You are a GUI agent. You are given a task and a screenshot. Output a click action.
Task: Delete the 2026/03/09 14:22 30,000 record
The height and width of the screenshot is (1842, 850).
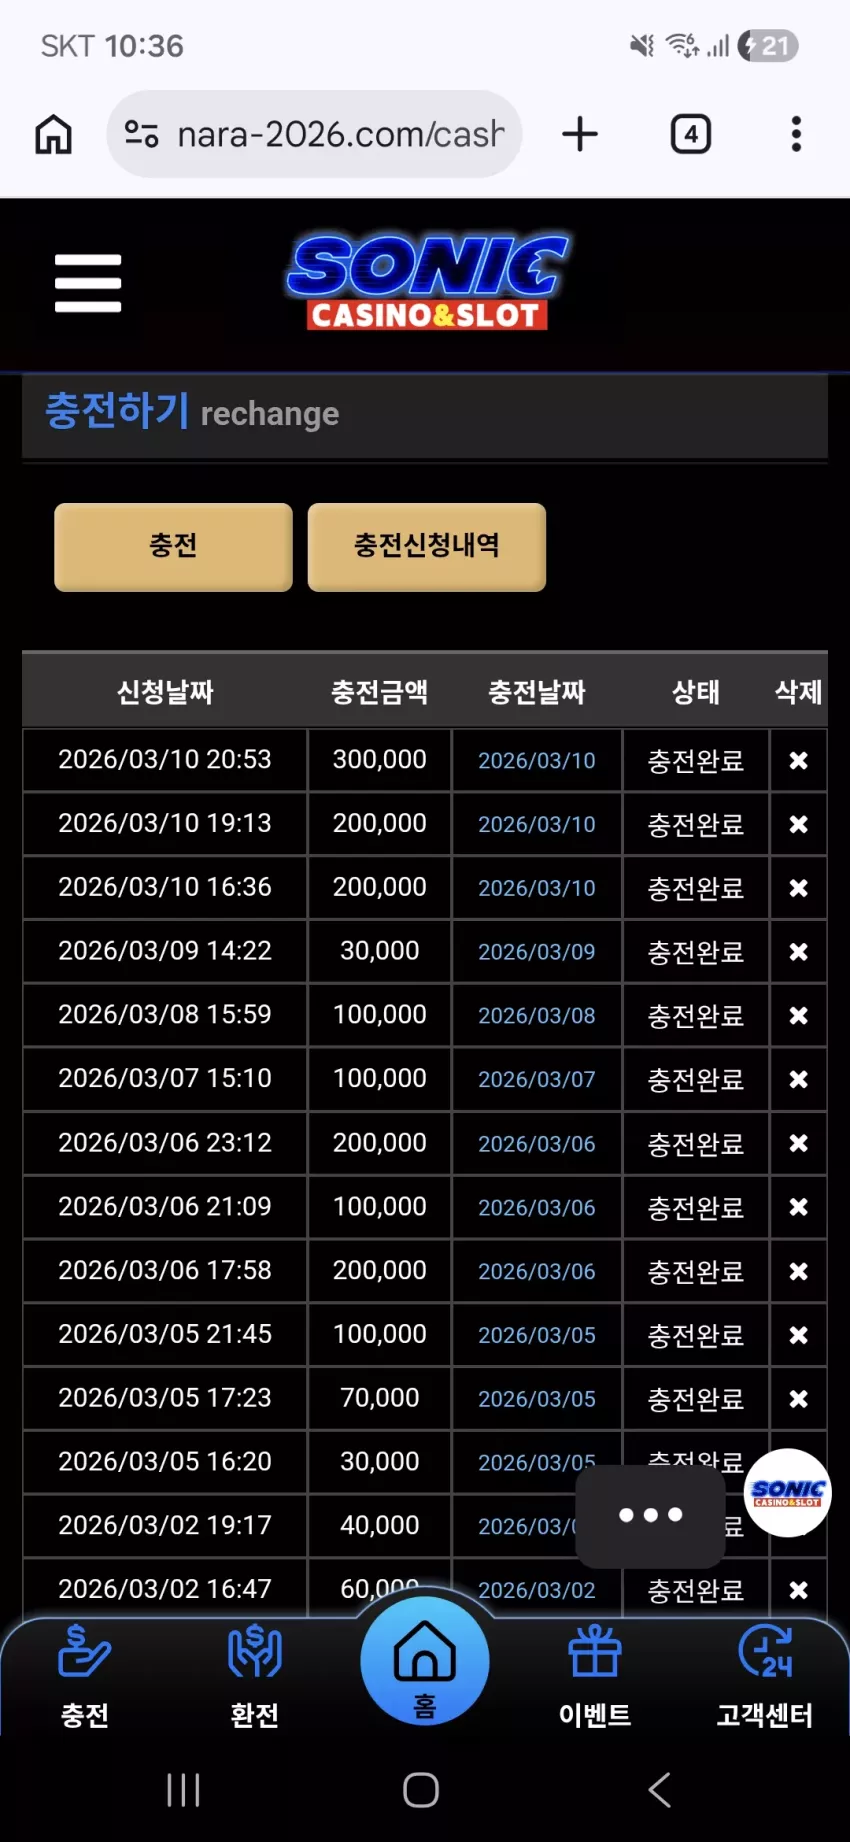tap(798, 952)
